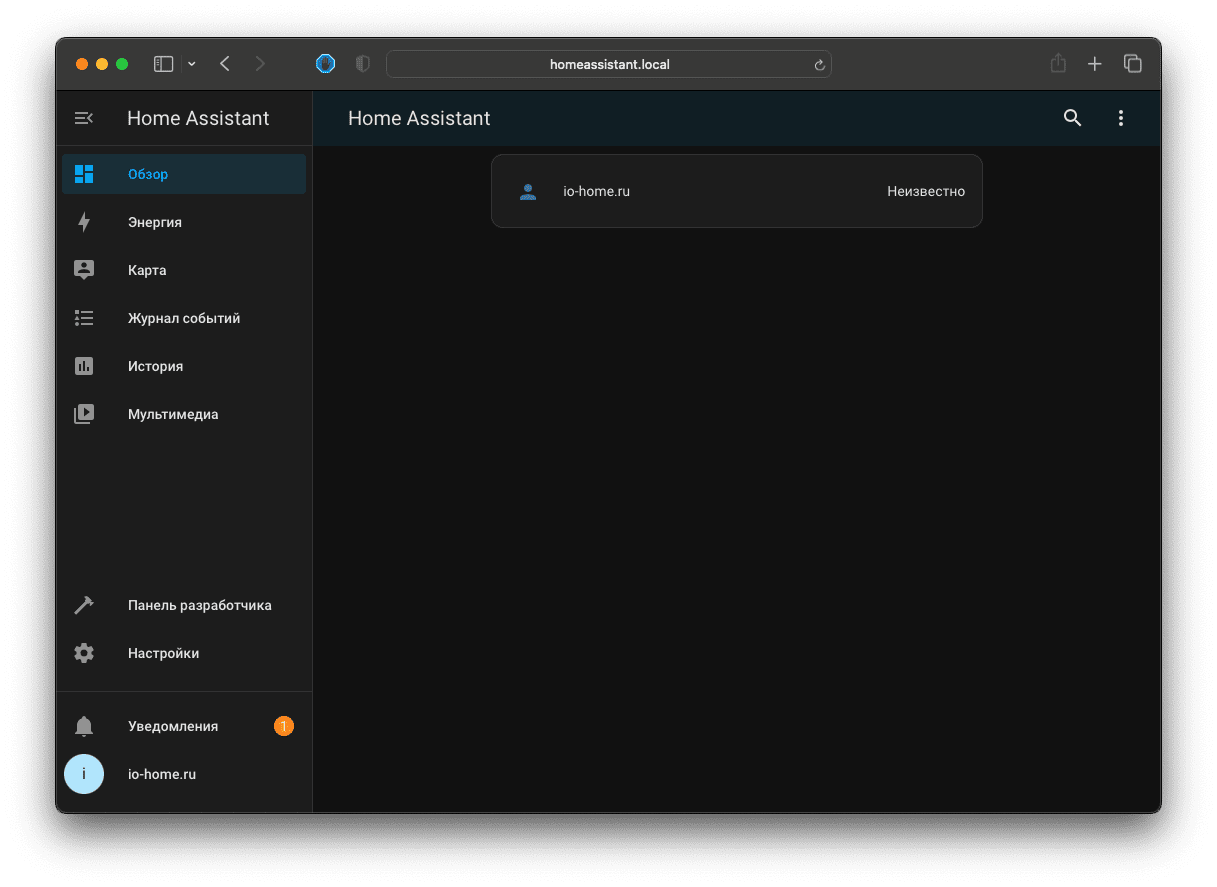1217x887 pixels.
Task: Open search with the magnifier icon
Action: point(1072,118)
